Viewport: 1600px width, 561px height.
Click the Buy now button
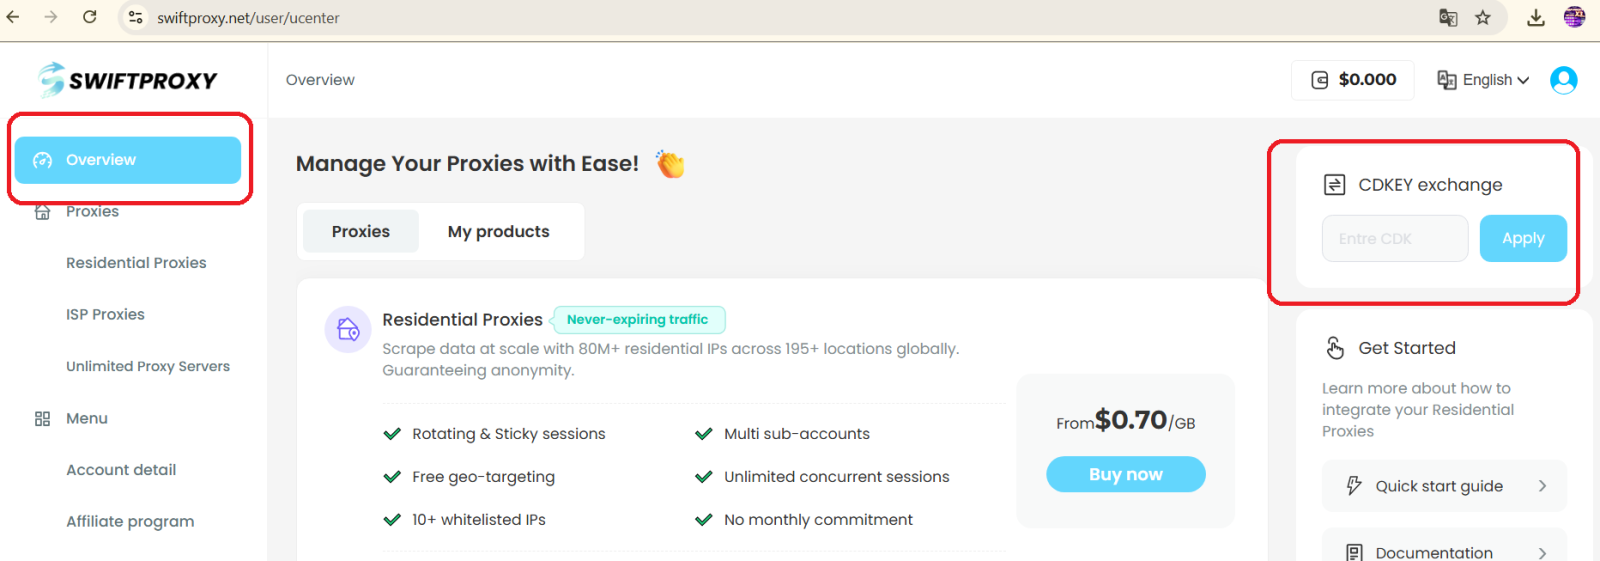[1125, 474]
